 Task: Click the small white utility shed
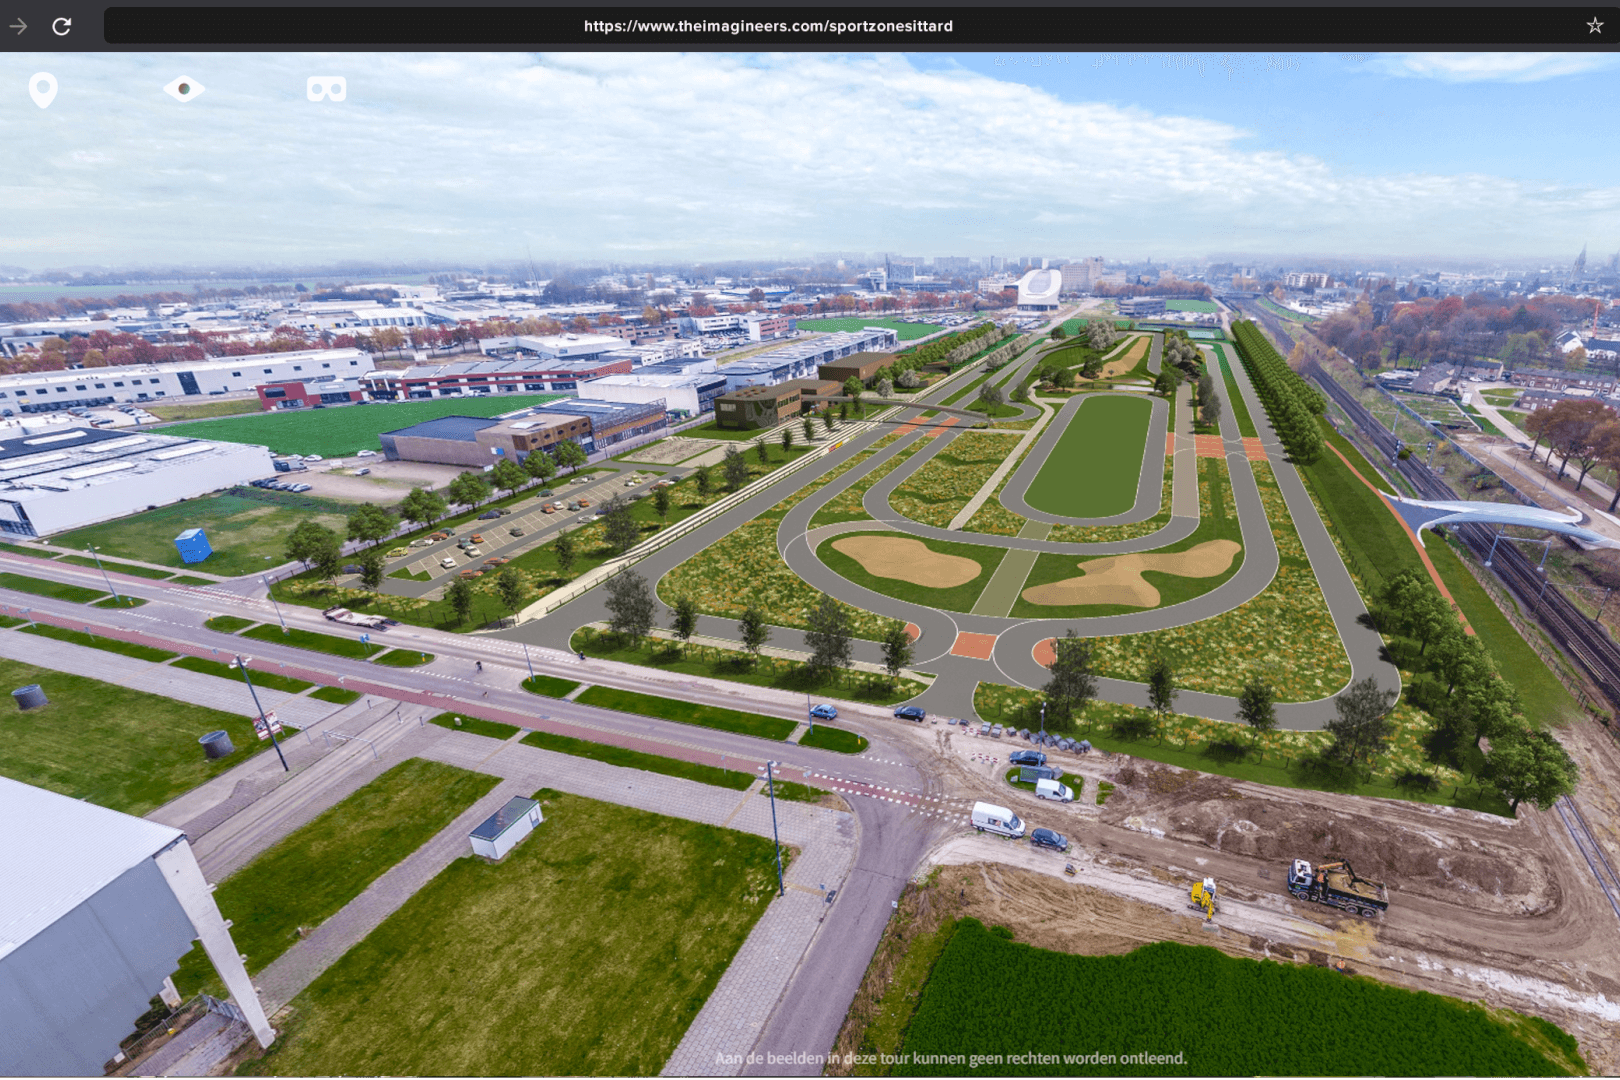pos(506,827)
